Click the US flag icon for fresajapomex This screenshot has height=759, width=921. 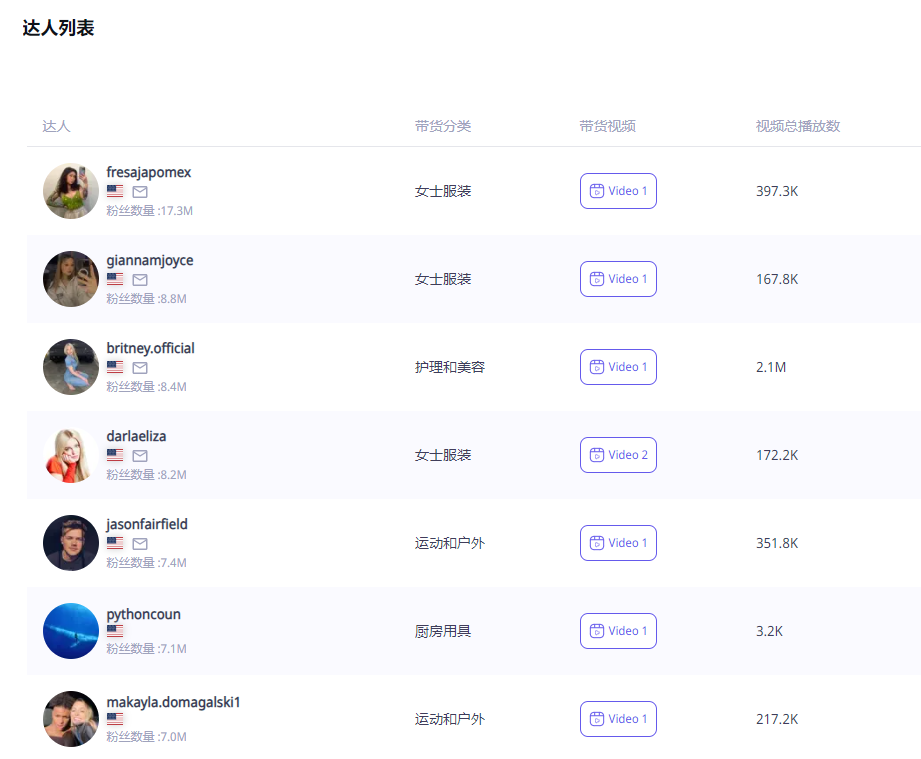coord(115,191)
